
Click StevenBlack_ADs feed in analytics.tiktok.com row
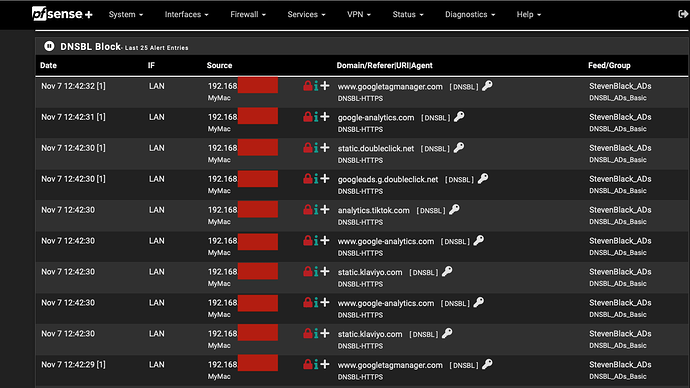coord(620,210)
